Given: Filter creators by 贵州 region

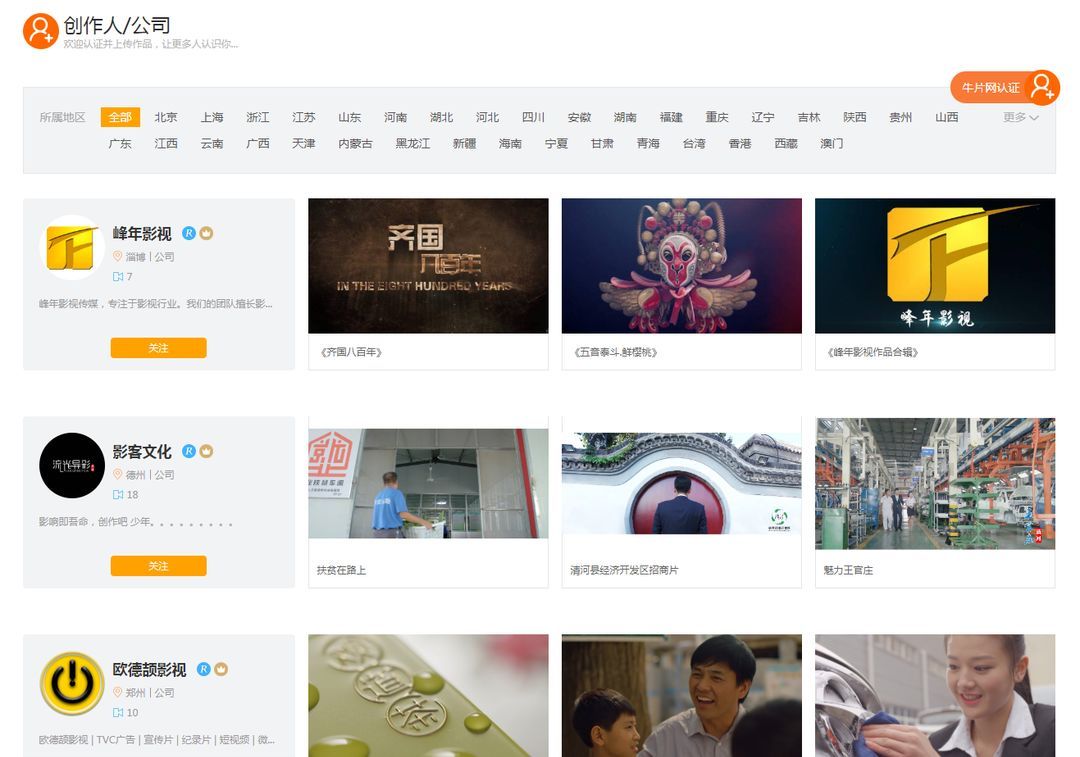Looking at the screenshot, I should pyautogui.click(x=900, y=117).
